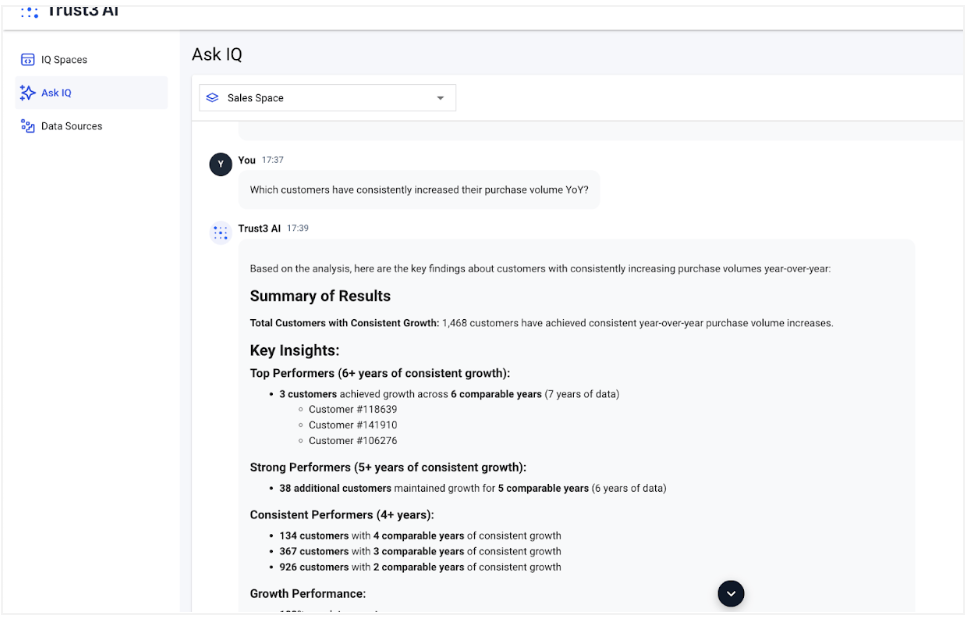
Task: Click the Trust3 AI response avatar
Action: point(220,232)
